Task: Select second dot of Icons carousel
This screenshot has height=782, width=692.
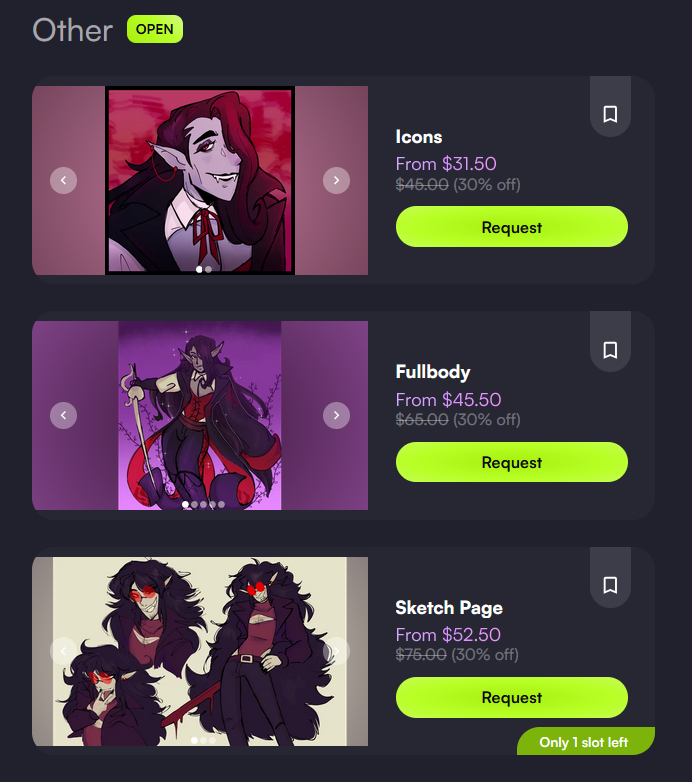Action: pos(208,269)
